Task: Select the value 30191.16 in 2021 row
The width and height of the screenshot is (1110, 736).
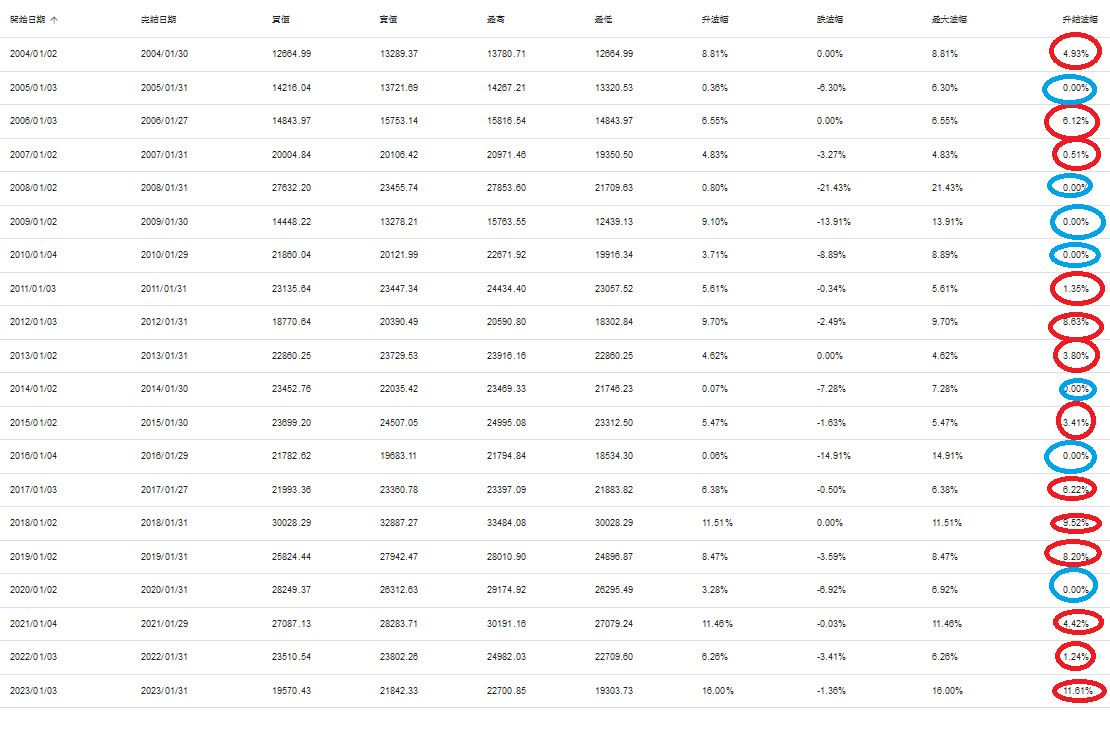Action: (x=504, y=624)
